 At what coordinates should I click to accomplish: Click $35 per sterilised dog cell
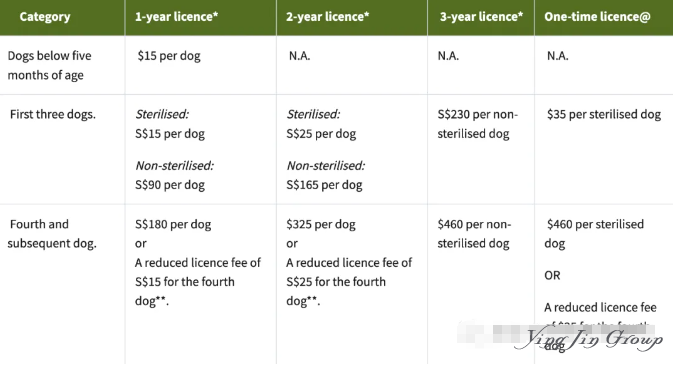tap(604, 115)
